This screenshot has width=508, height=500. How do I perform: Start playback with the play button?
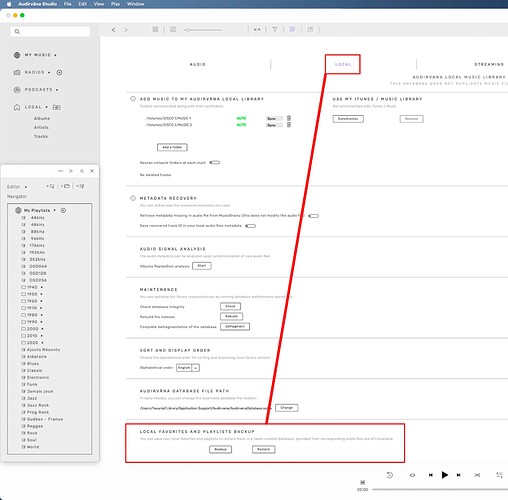click(445, 475)
